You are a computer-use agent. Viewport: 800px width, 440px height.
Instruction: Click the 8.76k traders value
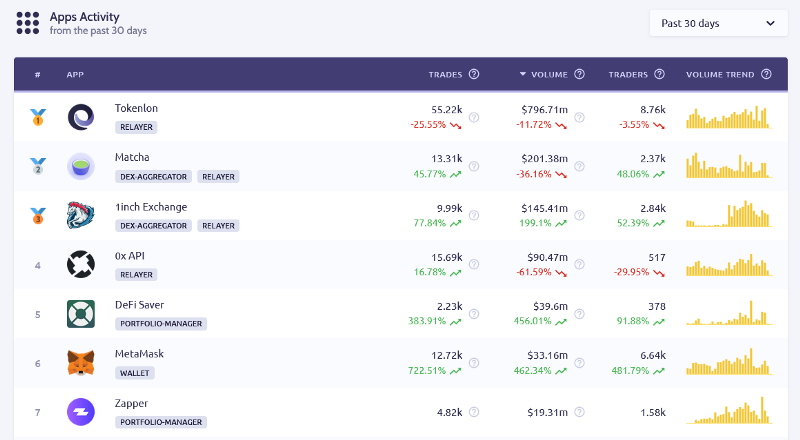click(653, 110)
